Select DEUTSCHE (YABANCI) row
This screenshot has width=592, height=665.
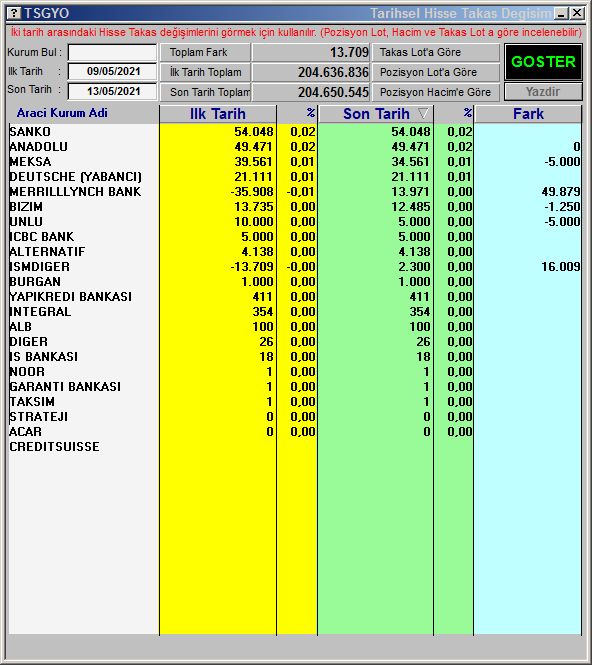295,176
